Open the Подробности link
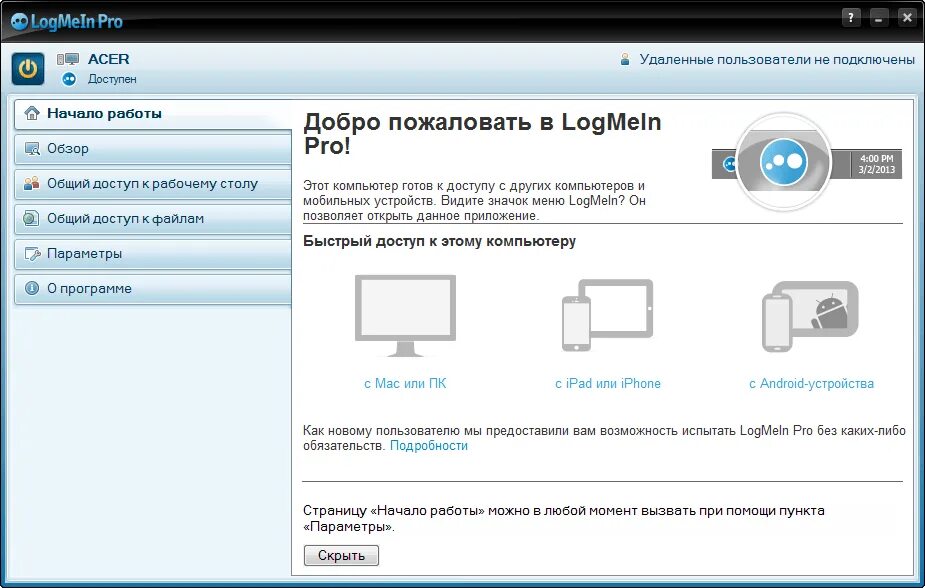Screen dimensions: 925x588 pyautogui.click(x=429, y=446)
